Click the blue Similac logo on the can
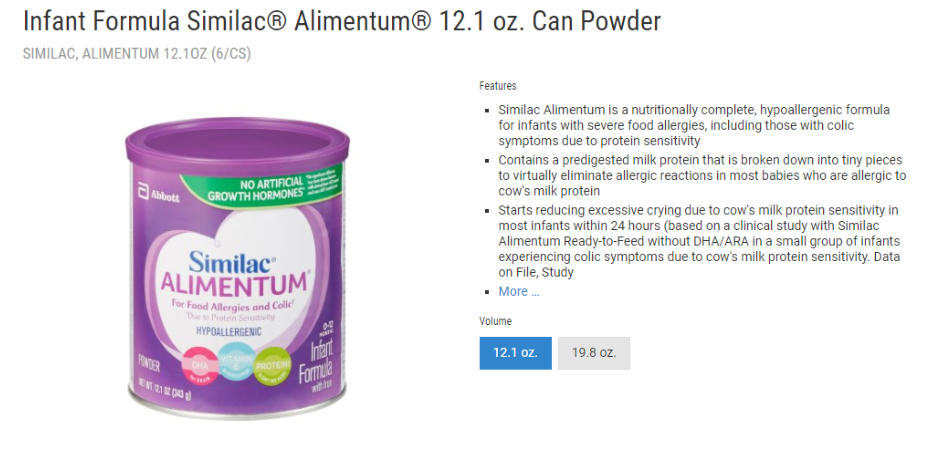This screenshot has width=929, height=471. click(232, 262)
